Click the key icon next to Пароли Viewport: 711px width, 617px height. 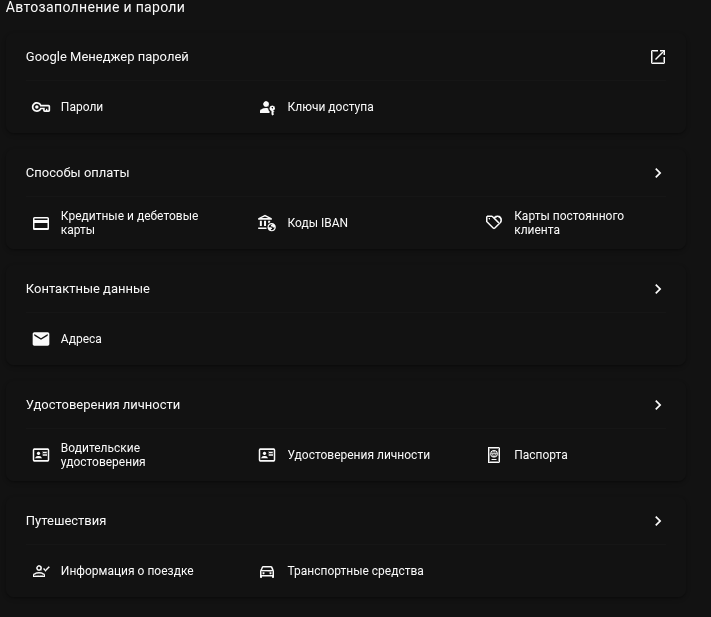(41, 107)
